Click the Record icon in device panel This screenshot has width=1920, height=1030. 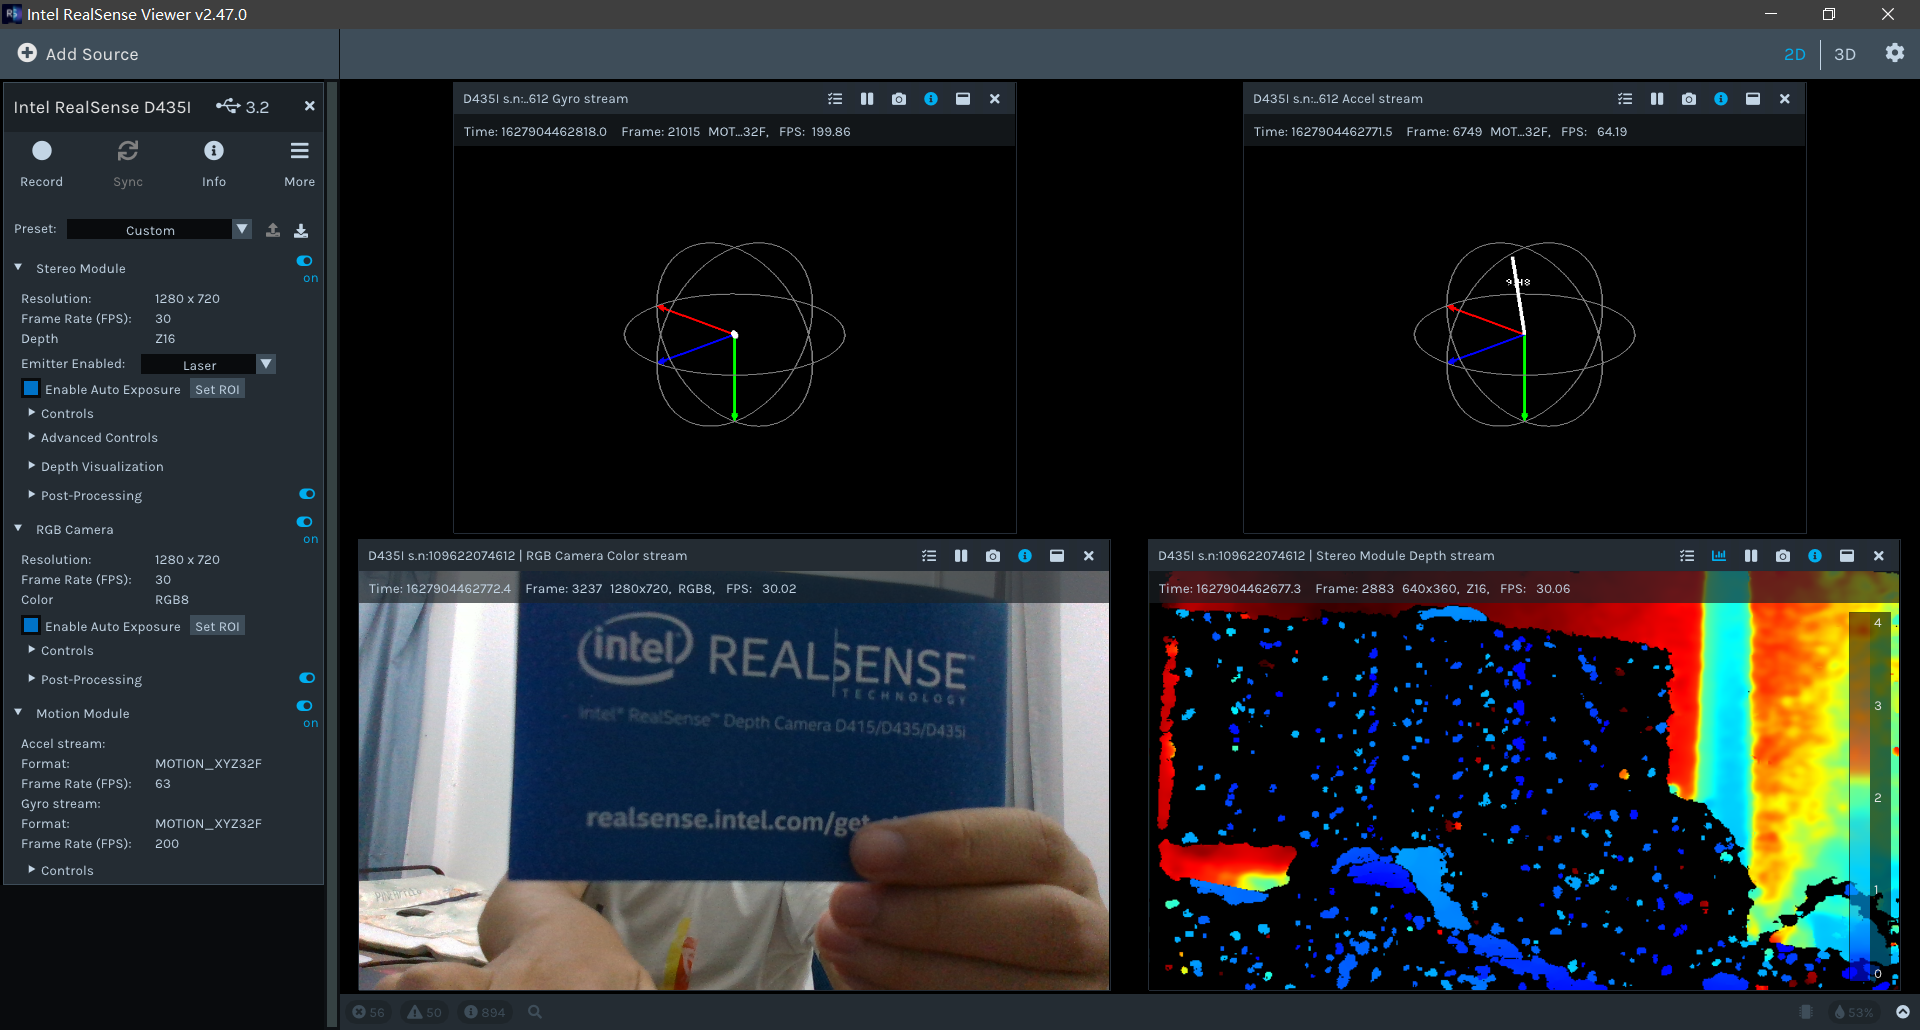coord(41,151)
